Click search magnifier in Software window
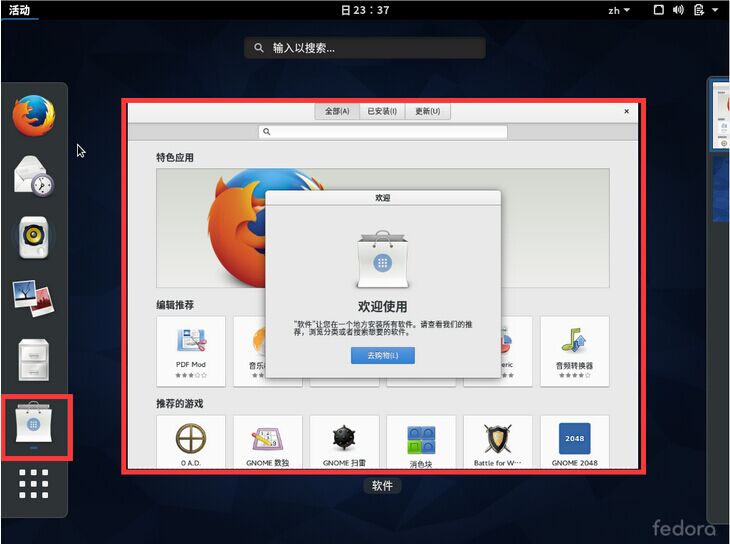 click(x=267, y=132)
